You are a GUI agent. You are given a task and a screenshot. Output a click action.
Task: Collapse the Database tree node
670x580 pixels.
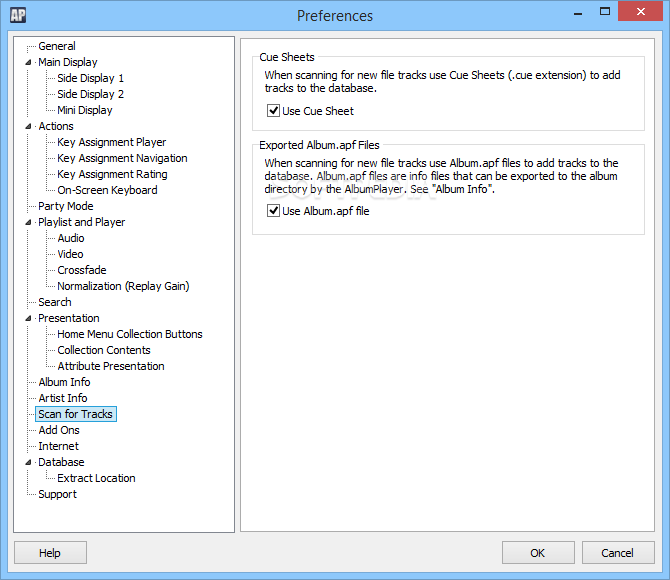(x=28, y=462)
